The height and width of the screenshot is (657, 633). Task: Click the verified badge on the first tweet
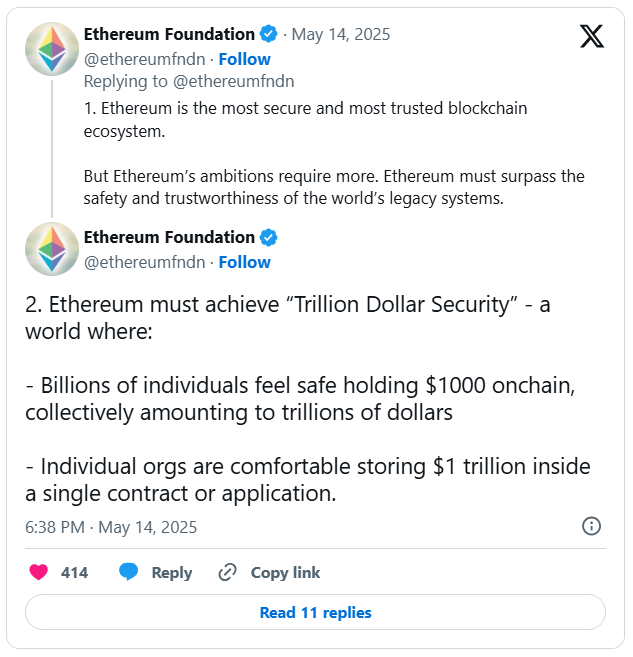[x=269, y=34]
